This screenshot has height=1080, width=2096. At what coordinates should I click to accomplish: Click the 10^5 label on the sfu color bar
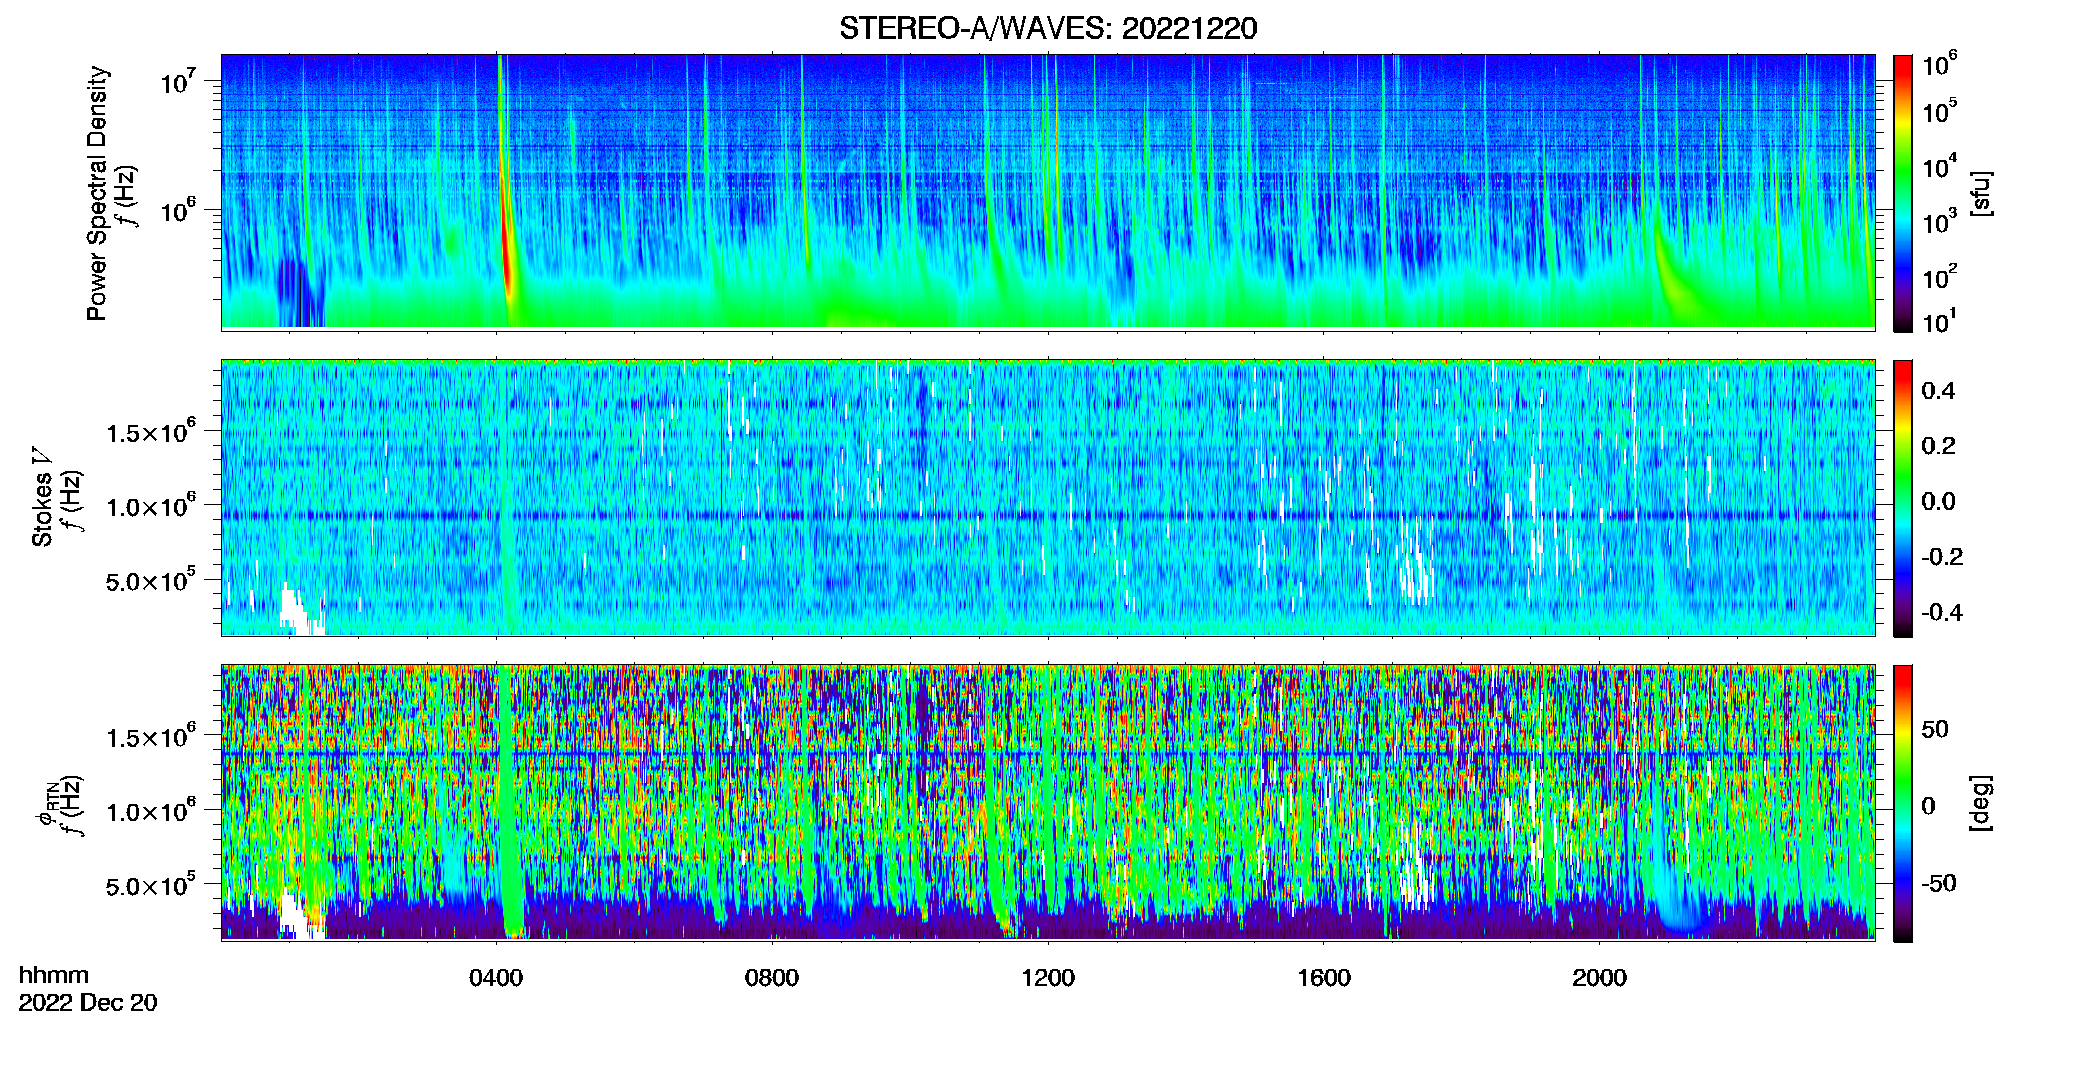(x=1939, y=110)
